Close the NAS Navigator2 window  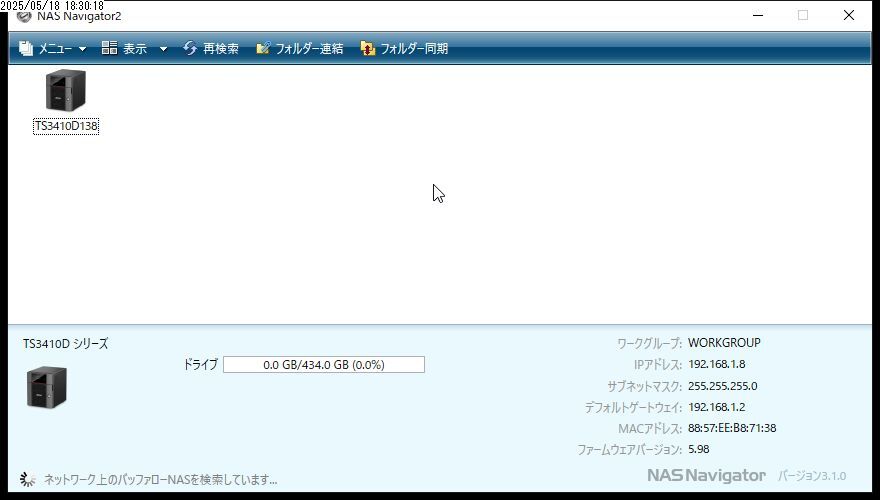point(849,15)
